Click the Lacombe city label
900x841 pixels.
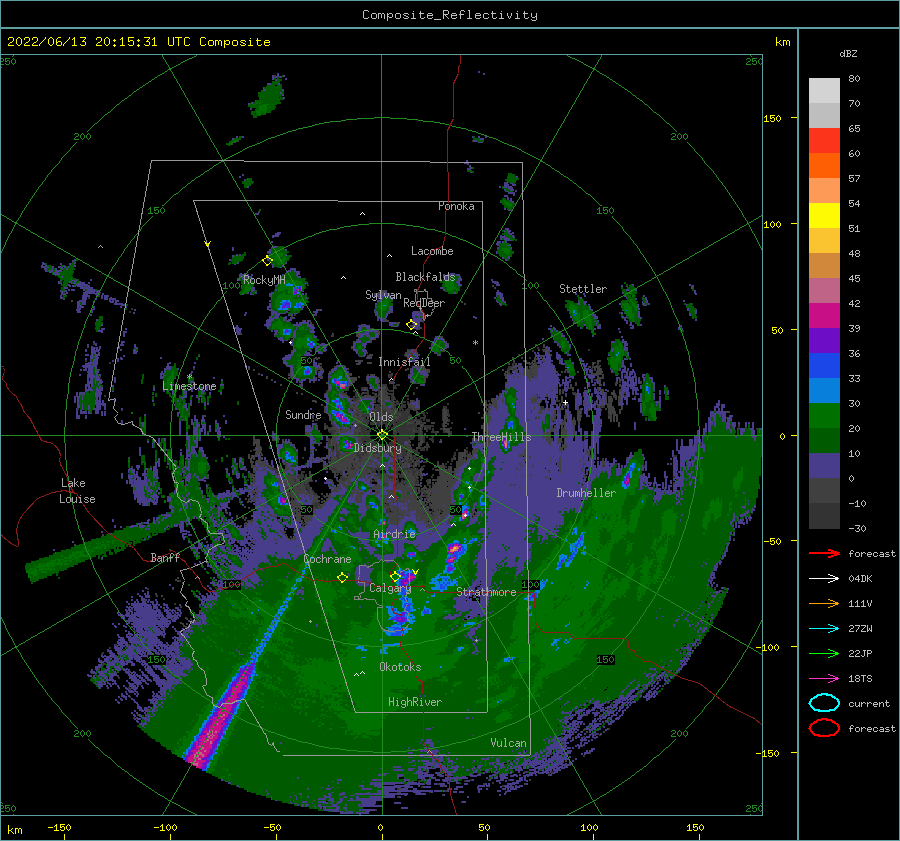[432, 251]
